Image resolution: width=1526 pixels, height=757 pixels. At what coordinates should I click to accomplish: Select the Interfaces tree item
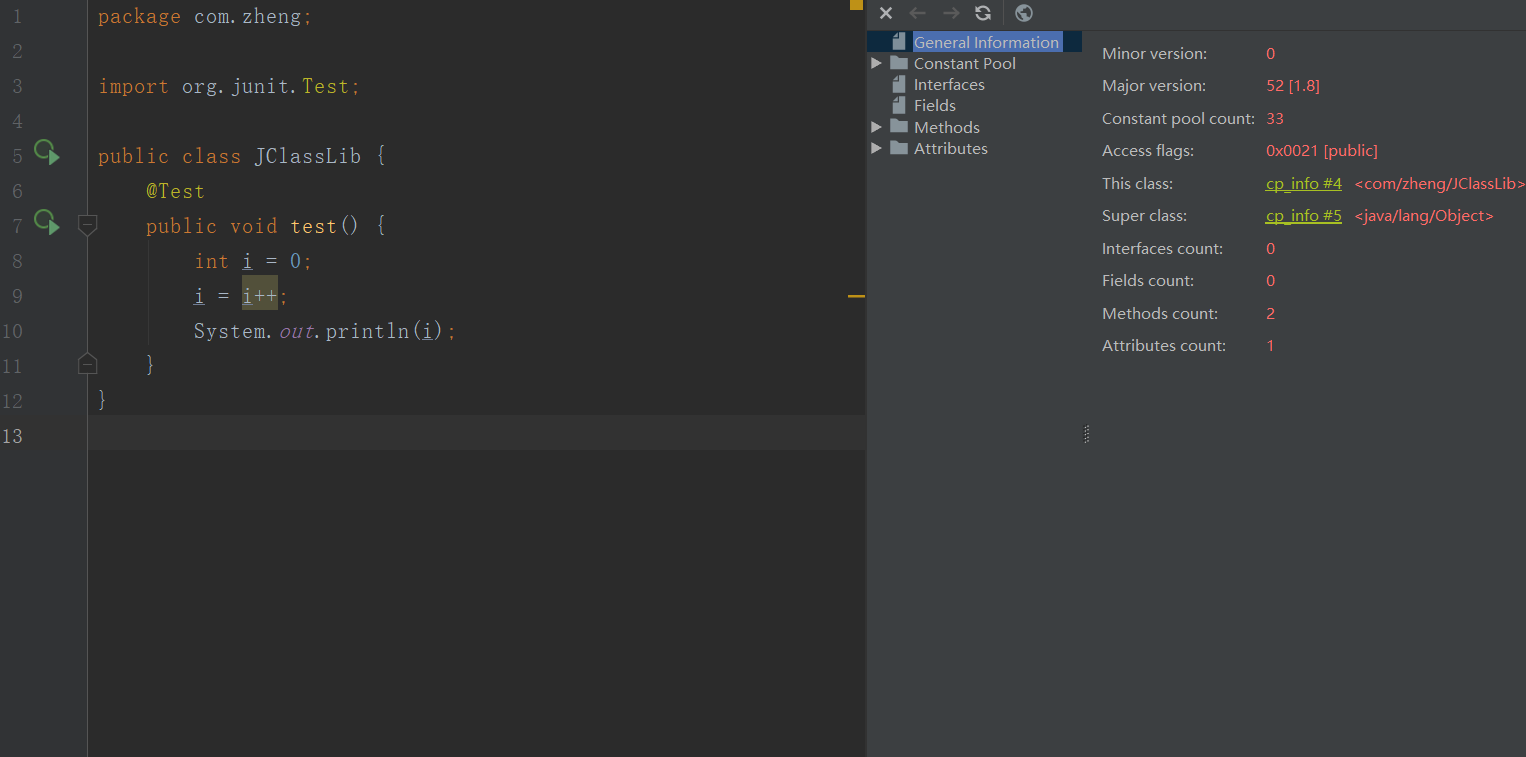948,85
